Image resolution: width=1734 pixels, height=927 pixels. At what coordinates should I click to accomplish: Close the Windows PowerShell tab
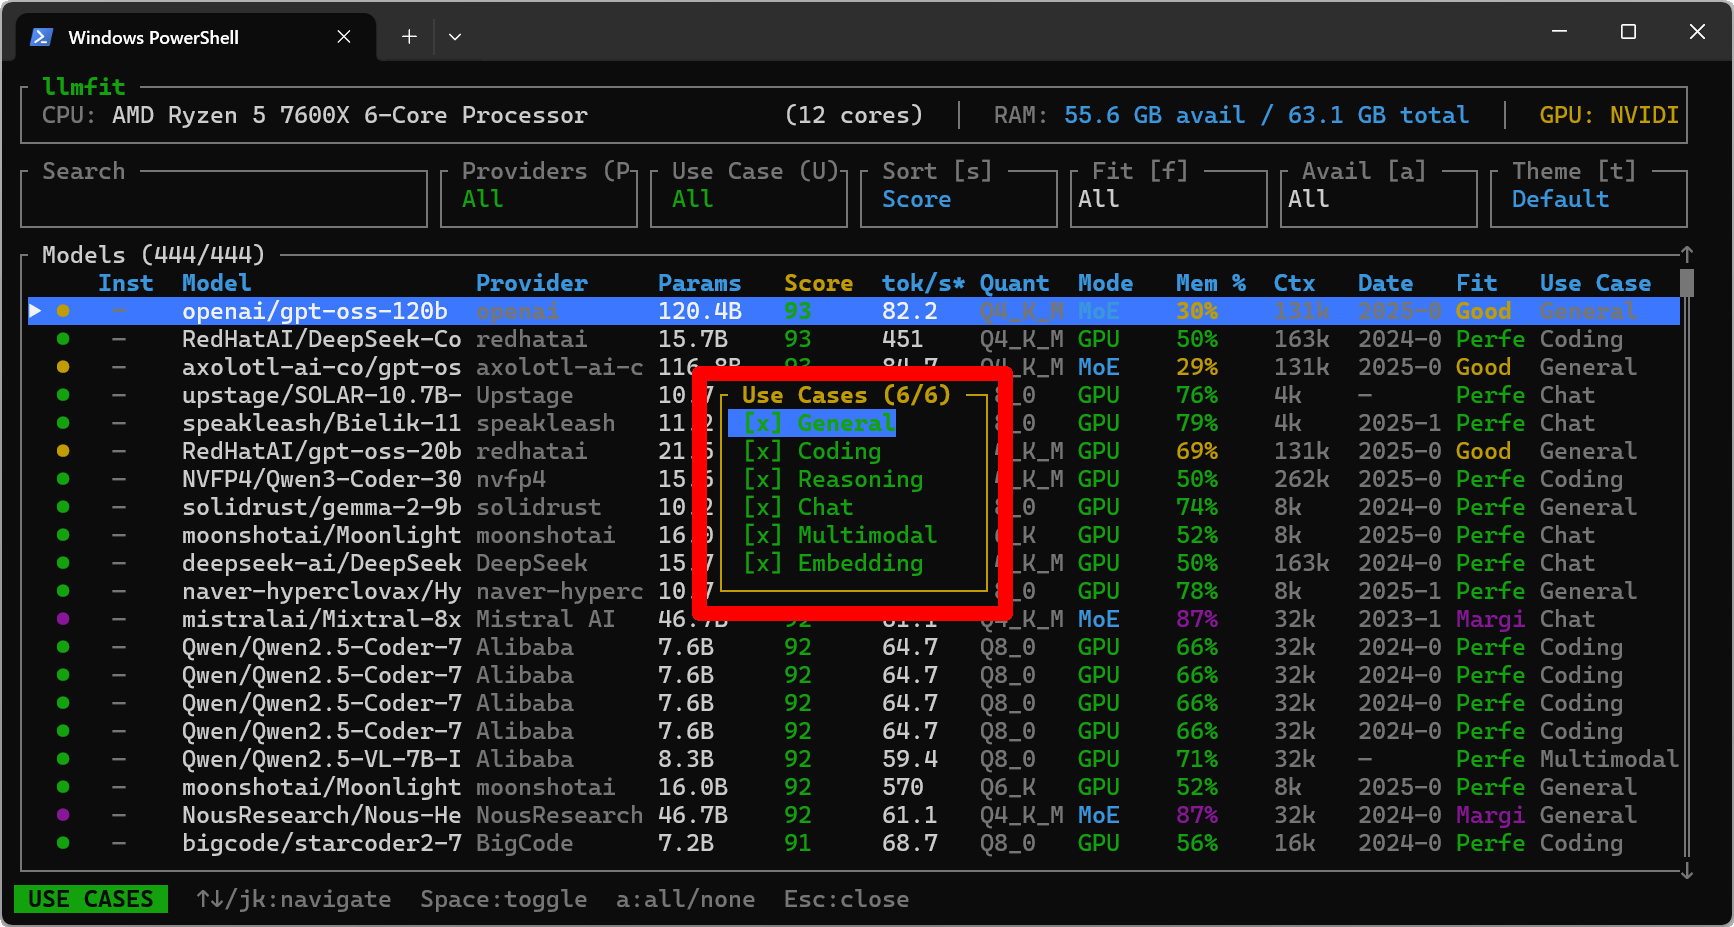coord(344,37)
